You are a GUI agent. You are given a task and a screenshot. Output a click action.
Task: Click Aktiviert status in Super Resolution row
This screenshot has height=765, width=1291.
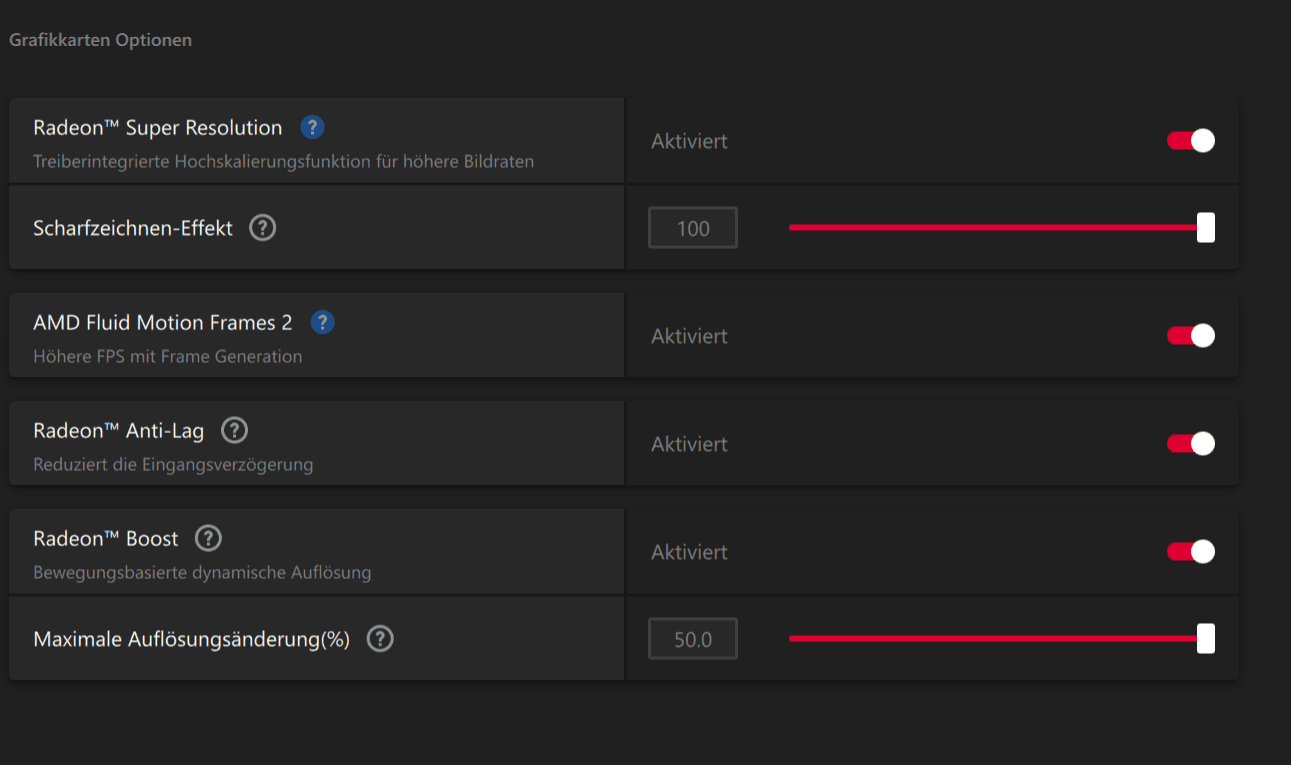point(689,141)
